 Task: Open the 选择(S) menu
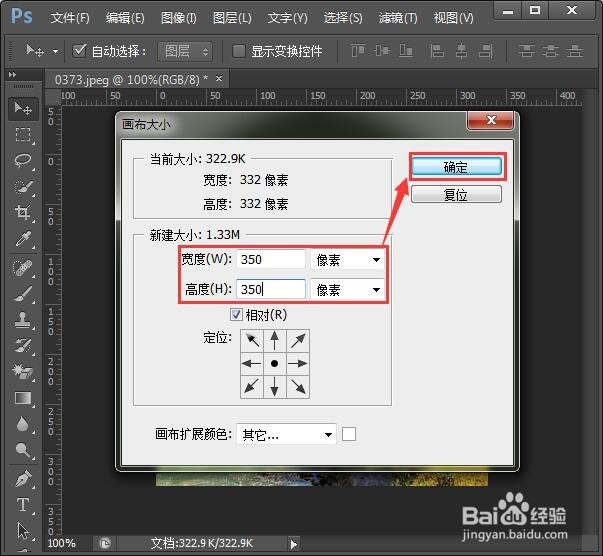(x=343, y=18)
